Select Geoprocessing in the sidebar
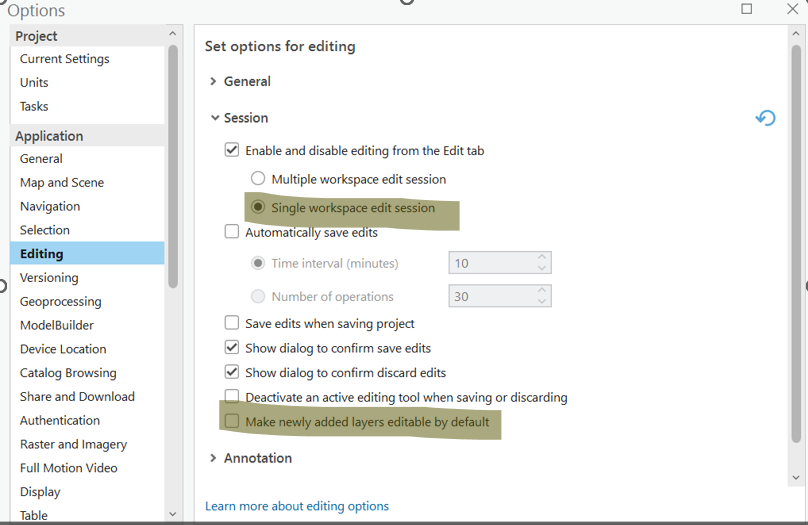Screen dimensions: 808x525 click(x=60, y=301)
